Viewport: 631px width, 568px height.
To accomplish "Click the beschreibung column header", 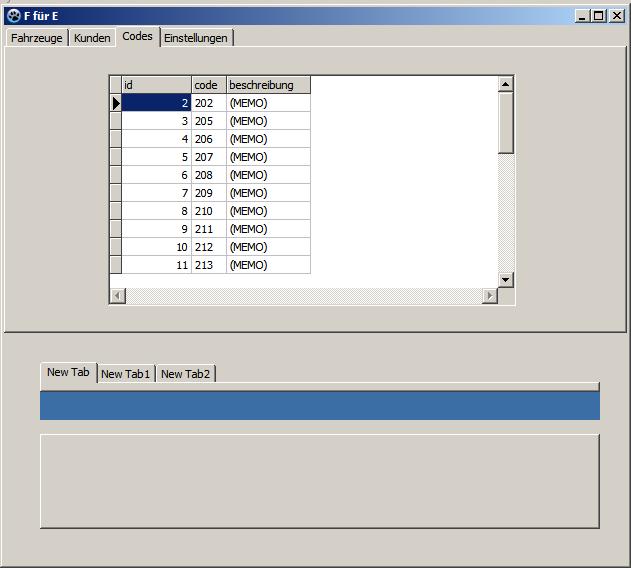I will click(x=267, y=85).
